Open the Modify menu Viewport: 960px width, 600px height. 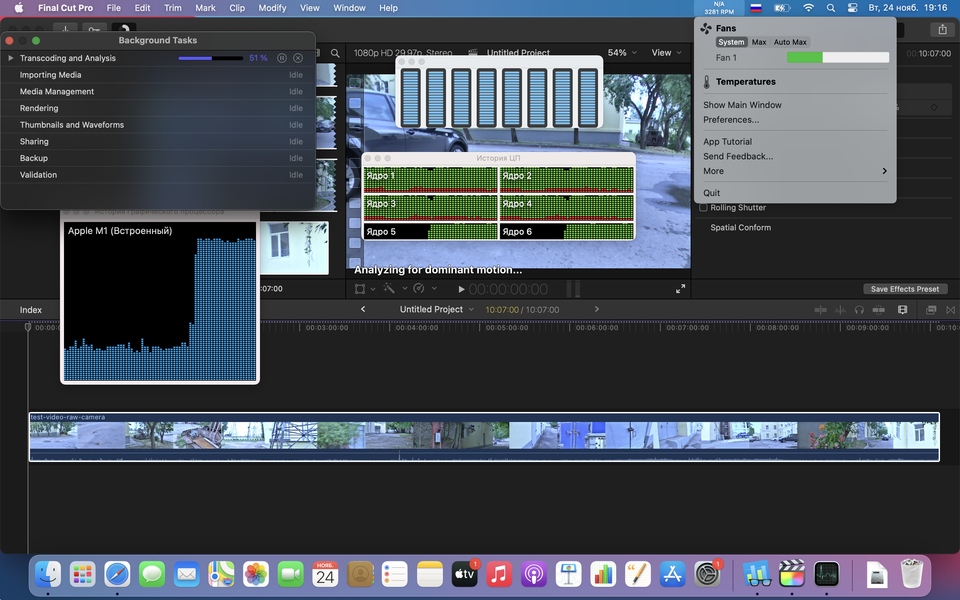point(272,8)
